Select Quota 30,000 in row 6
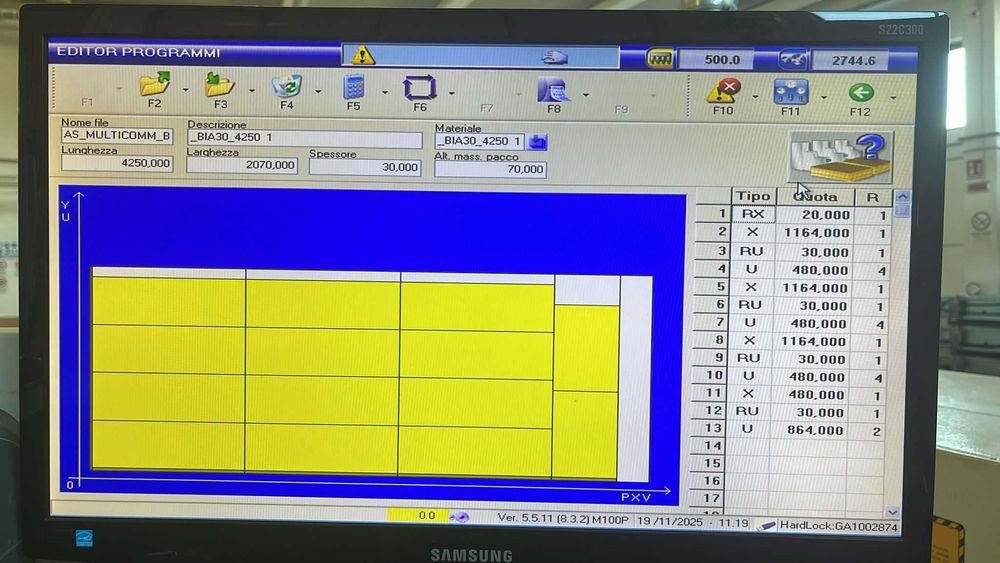Image resolution: width=1000 pixels, height=563 pixels. pos(812,305)
